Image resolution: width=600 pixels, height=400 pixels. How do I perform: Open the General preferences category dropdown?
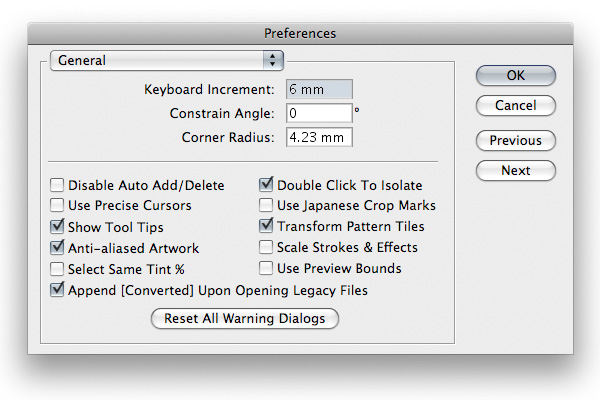click(166, 60)
